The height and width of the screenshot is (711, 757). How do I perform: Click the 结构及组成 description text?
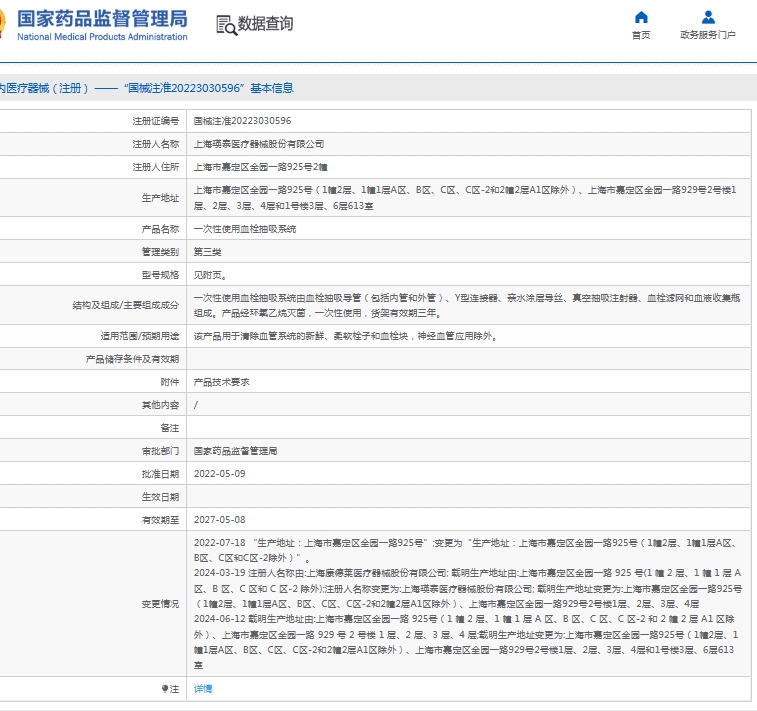[467, 305]
